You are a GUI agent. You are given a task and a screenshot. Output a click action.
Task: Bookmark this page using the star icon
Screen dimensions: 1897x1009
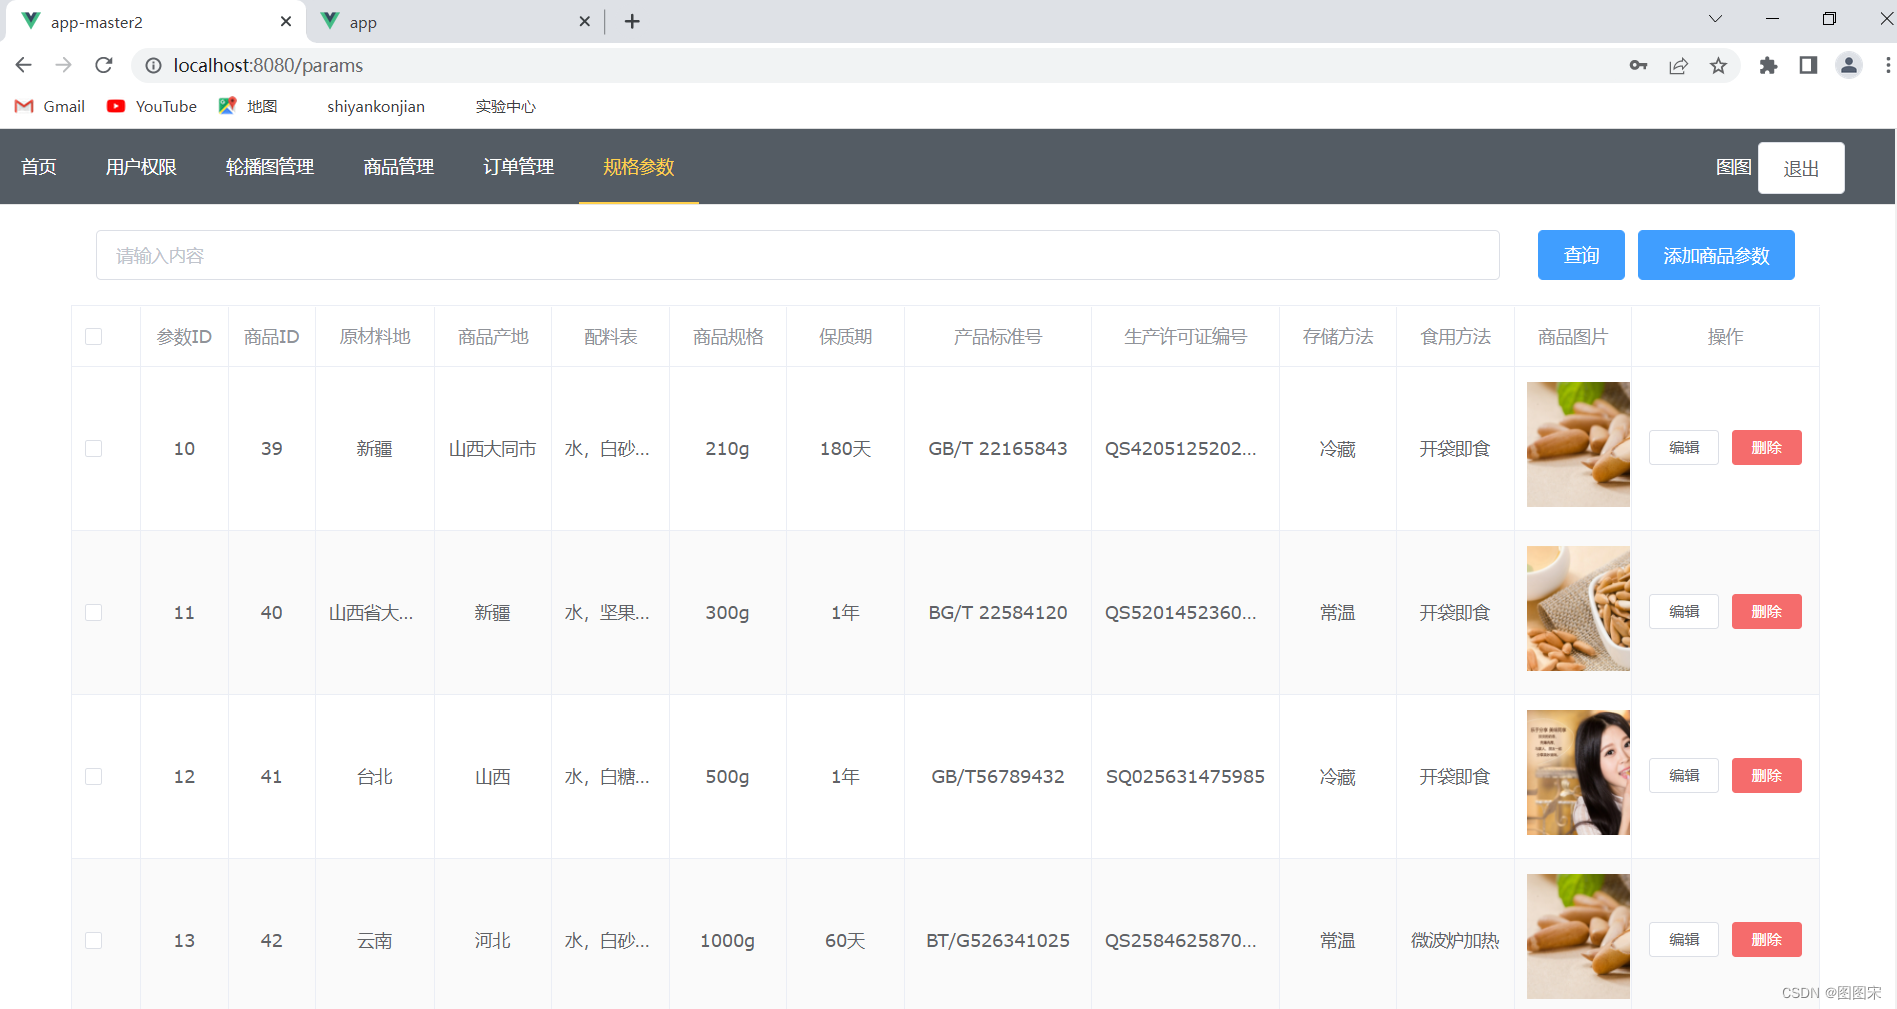(1719, 65)
